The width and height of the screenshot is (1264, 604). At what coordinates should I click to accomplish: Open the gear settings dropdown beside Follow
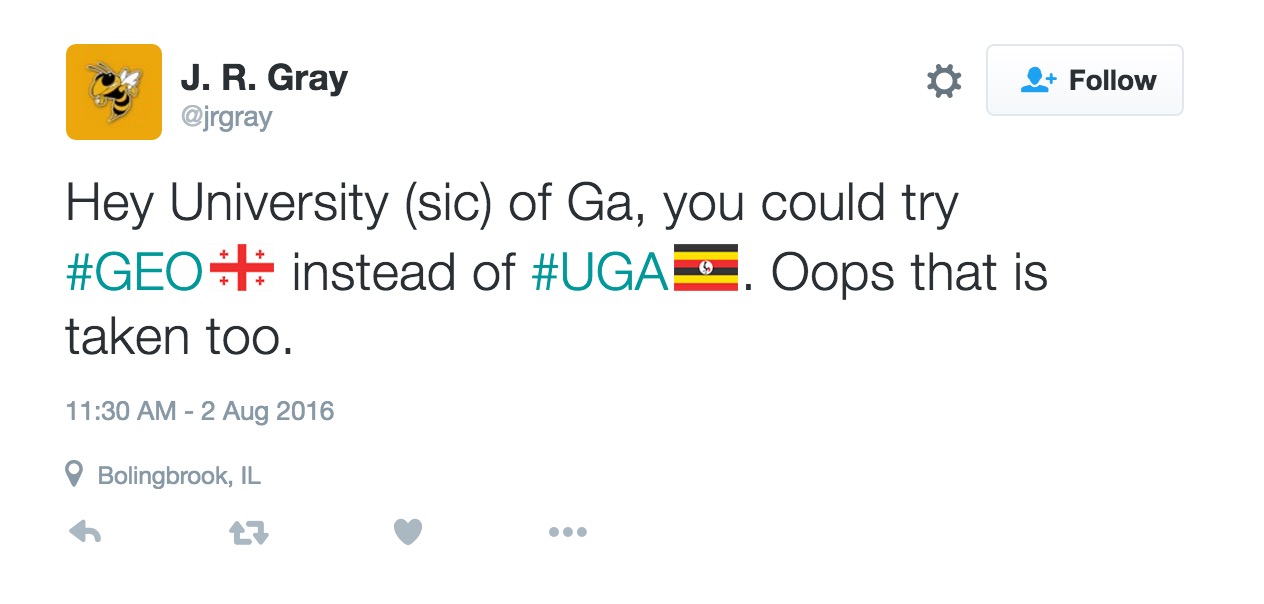(943, 81)
